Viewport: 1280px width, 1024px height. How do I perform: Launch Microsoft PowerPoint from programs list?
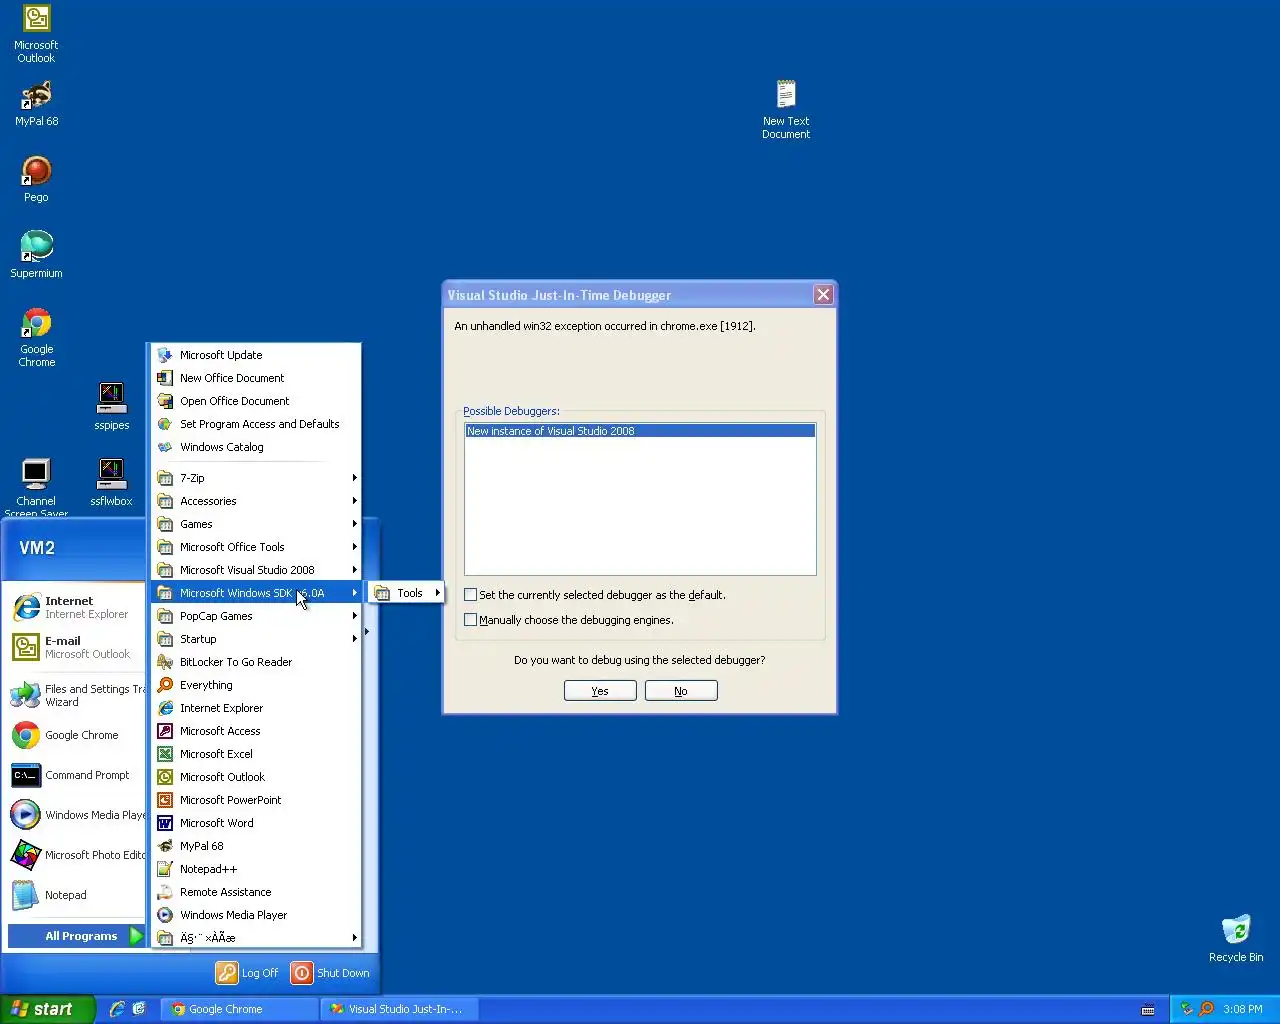255,800
